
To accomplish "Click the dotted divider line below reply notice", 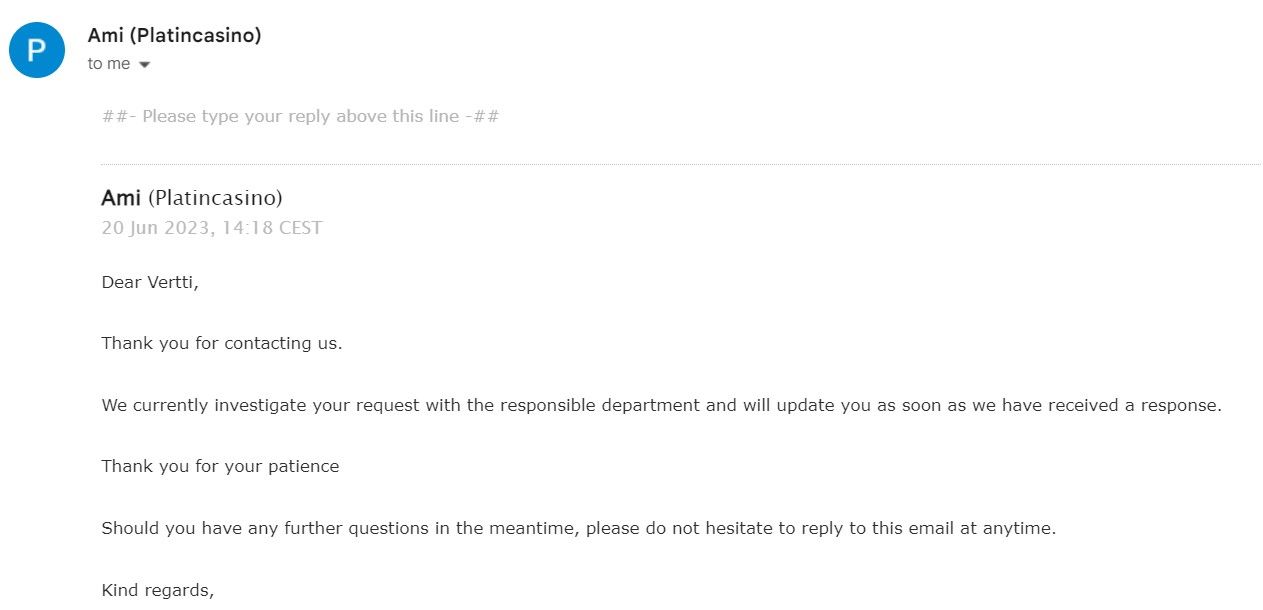I will [680, 164].
